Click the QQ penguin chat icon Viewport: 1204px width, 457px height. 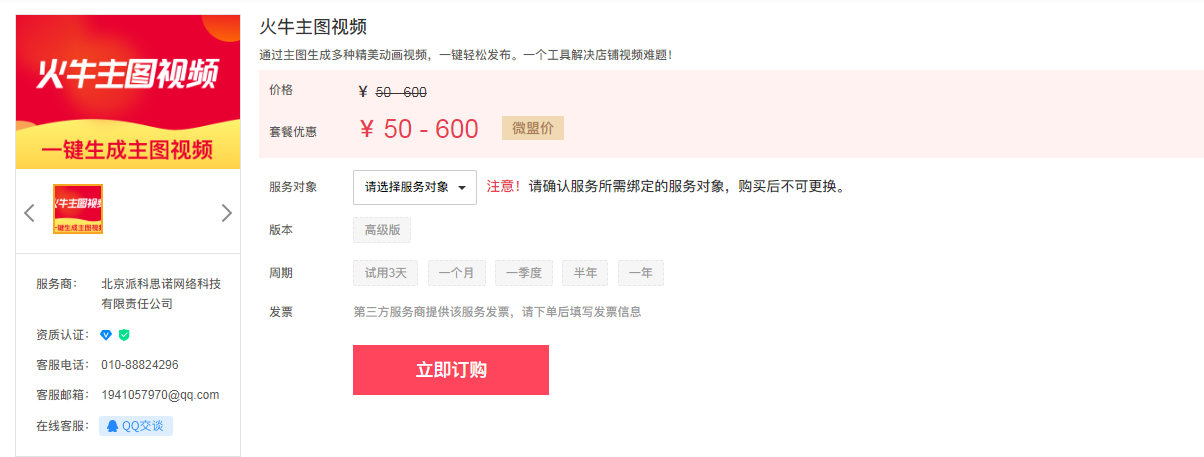pos(112,426)
